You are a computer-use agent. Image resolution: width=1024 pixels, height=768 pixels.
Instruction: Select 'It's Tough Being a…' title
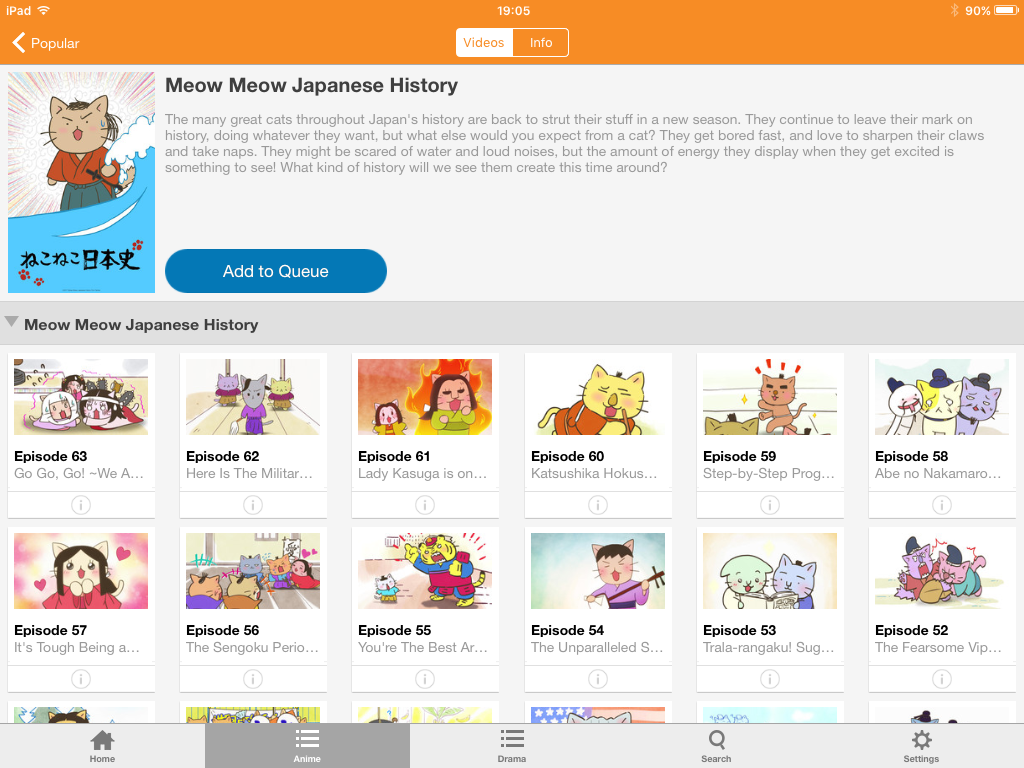coord(77,648)
